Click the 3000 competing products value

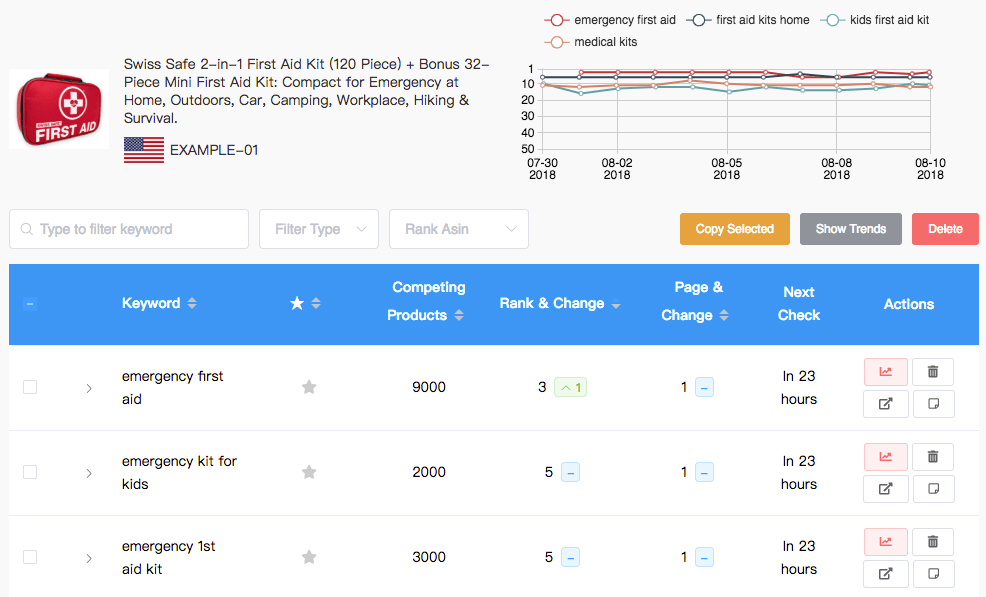(429, 557)
